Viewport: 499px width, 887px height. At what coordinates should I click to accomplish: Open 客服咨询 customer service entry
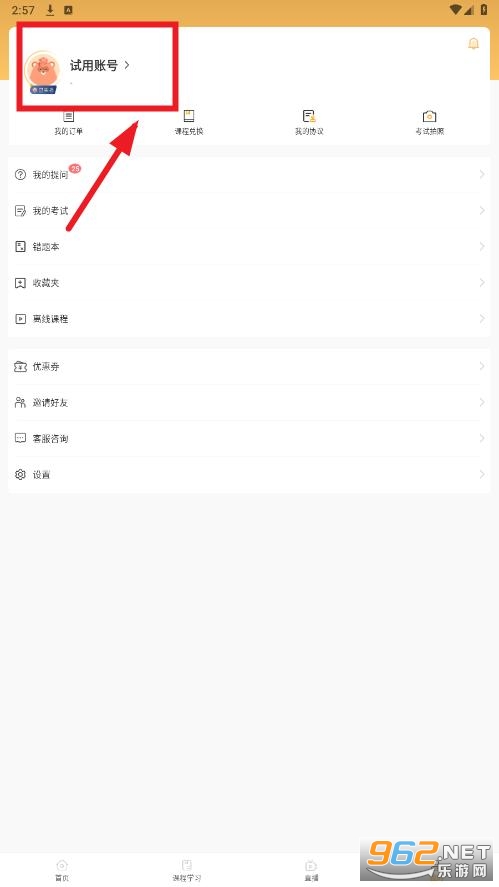(x=249, y=438)
